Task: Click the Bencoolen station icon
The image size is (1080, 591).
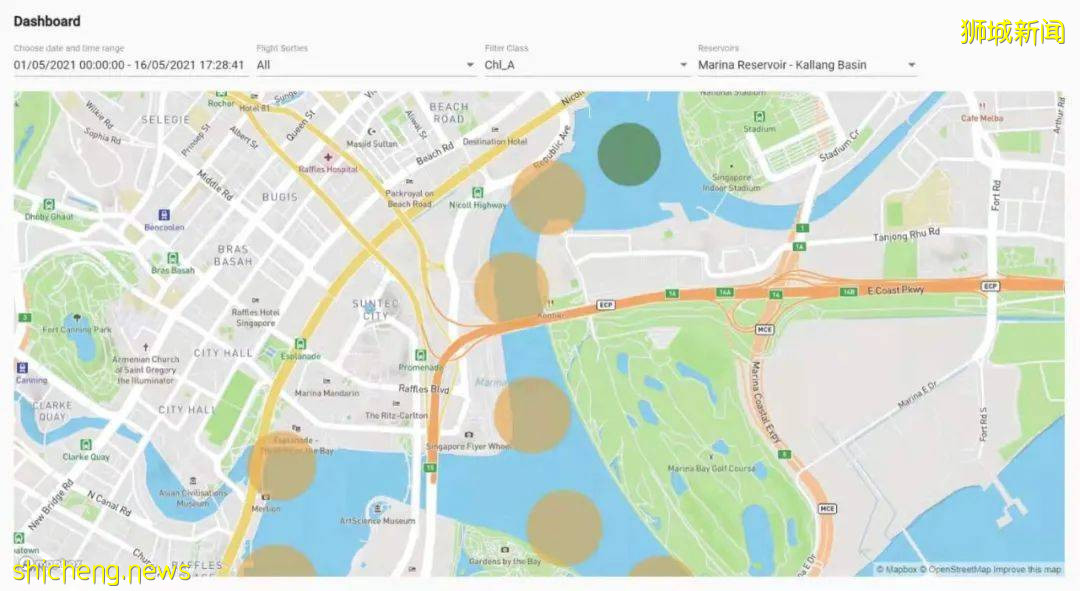Action: [164, 215]
